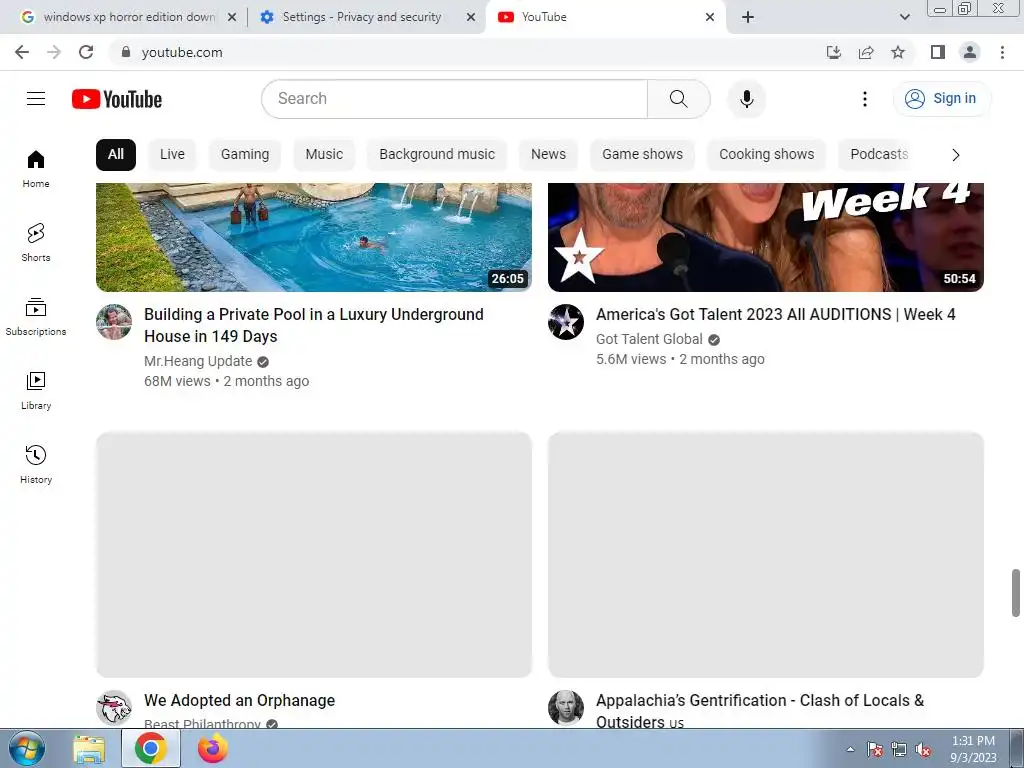Click the page vertical scrollbar thumb
This screenshot has width=1024, height=768.
tap(1016, 592)
